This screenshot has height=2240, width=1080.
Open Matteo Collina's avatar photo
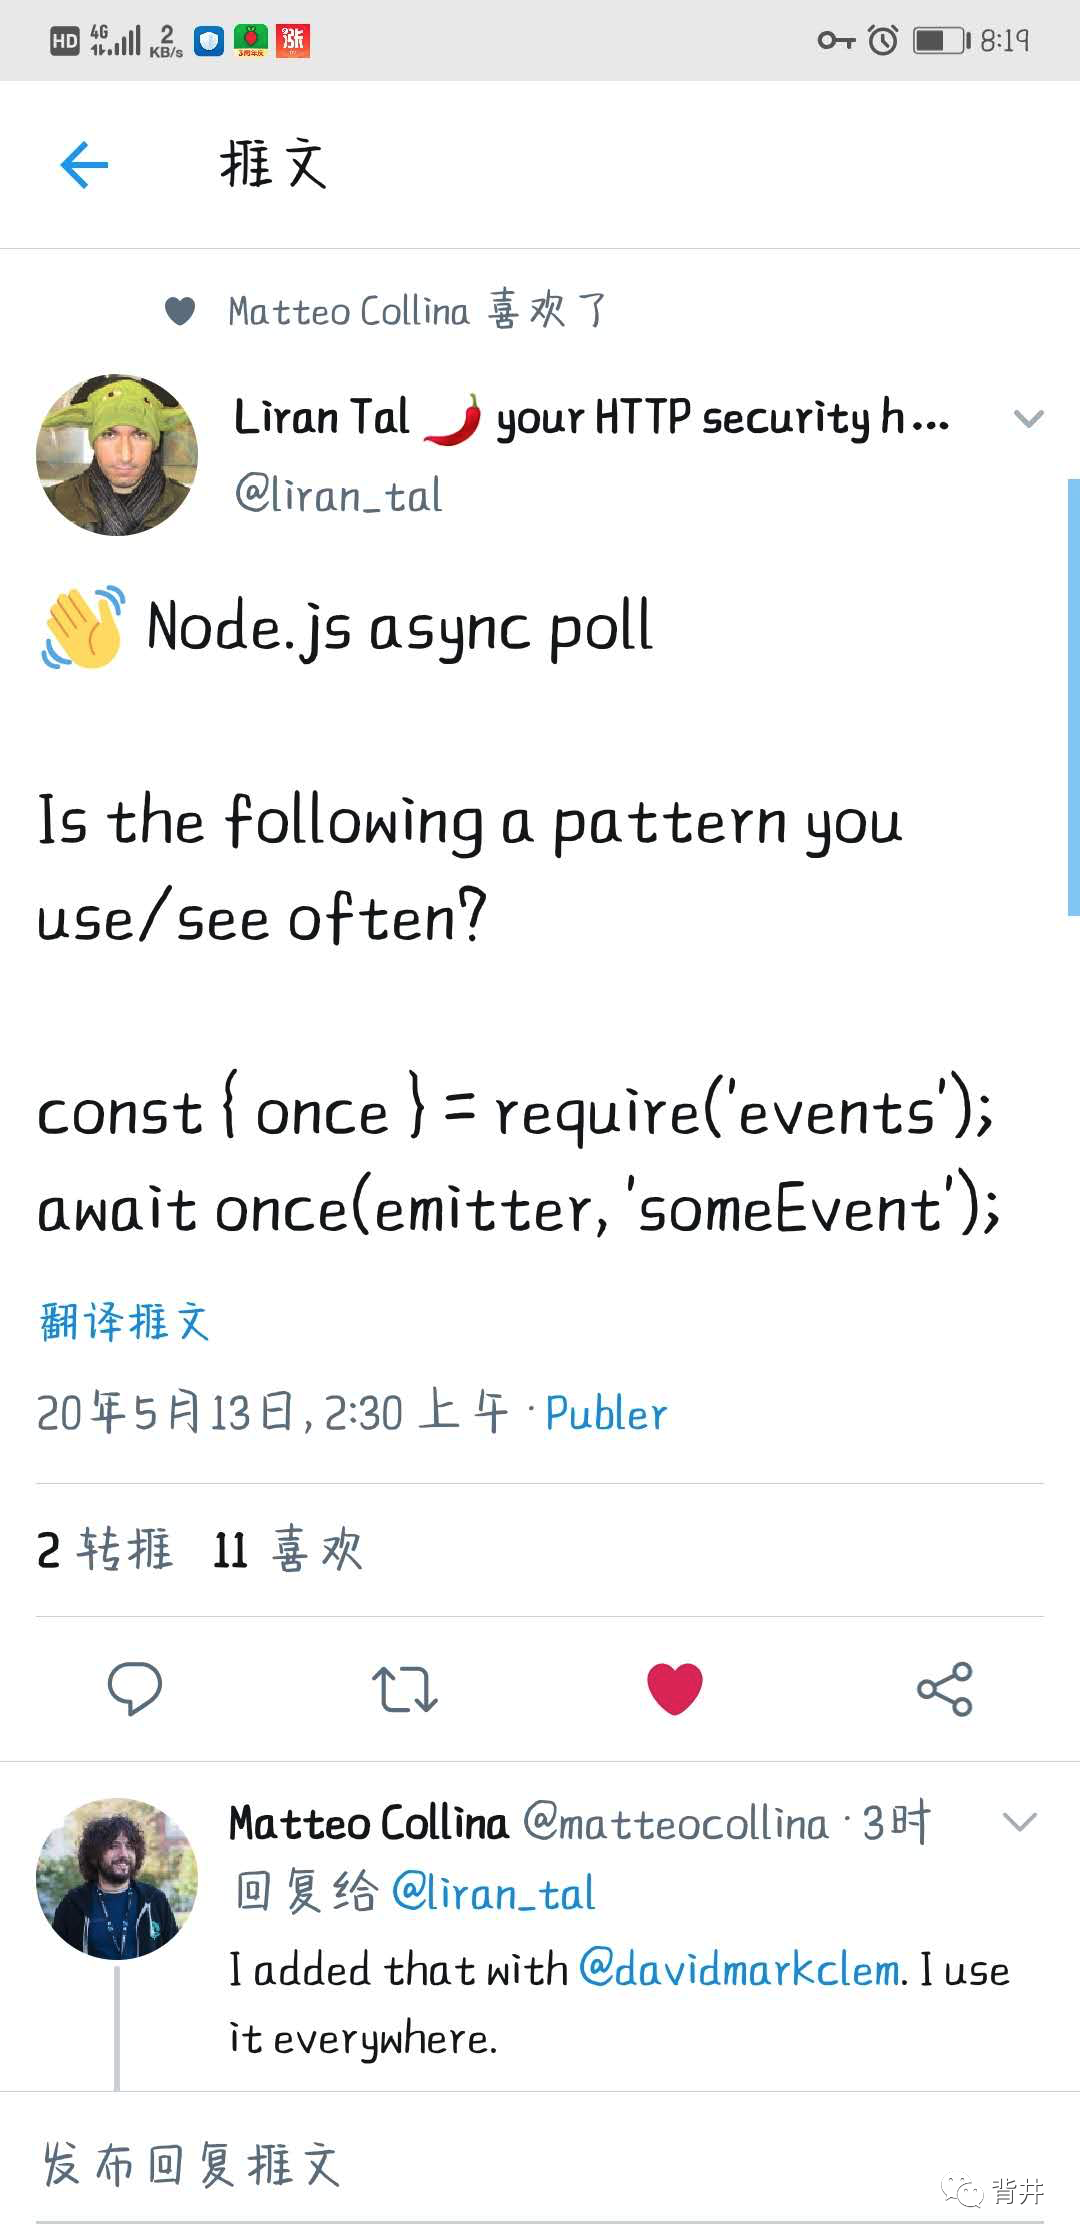point(117,1878)
